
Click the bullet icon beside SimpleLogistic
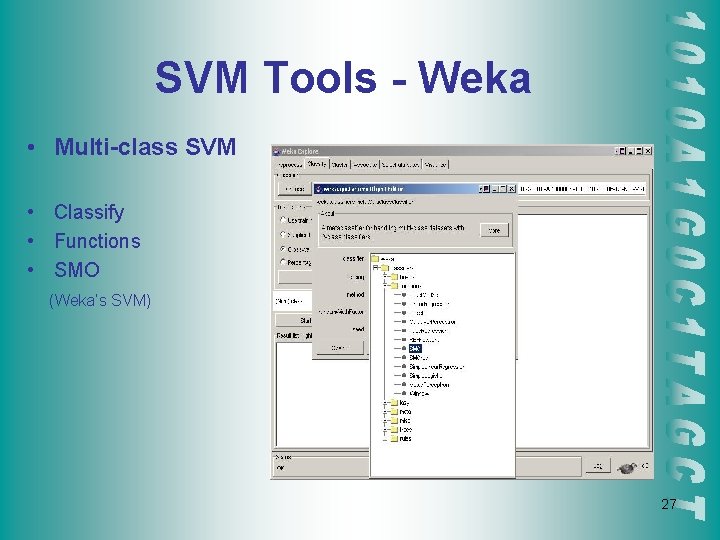tap(404, 376)
